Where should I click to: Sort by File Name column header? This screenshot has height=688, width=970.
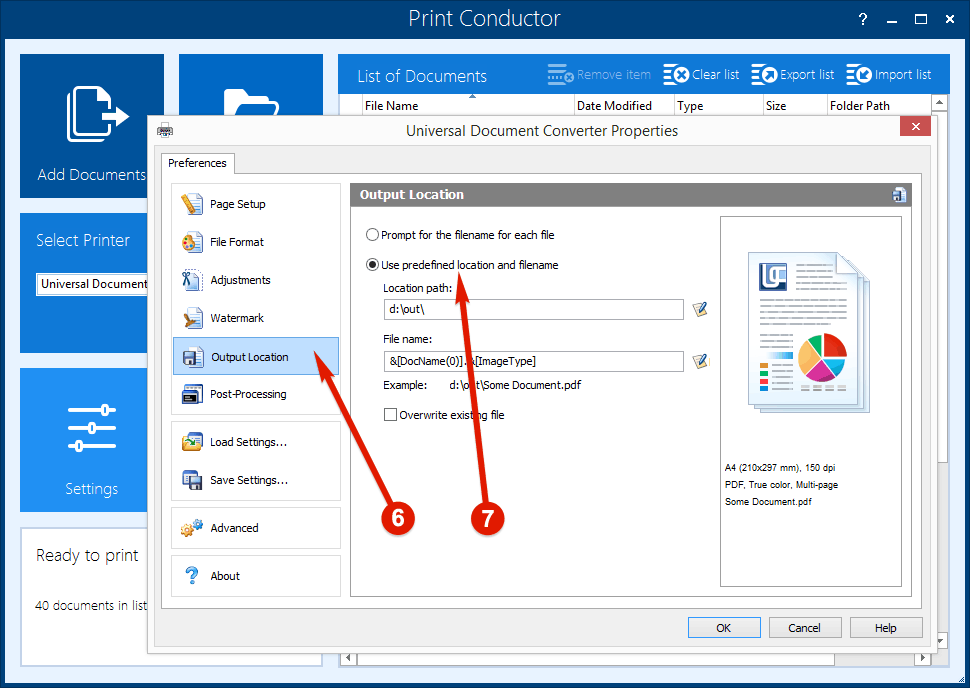point(468,106)
